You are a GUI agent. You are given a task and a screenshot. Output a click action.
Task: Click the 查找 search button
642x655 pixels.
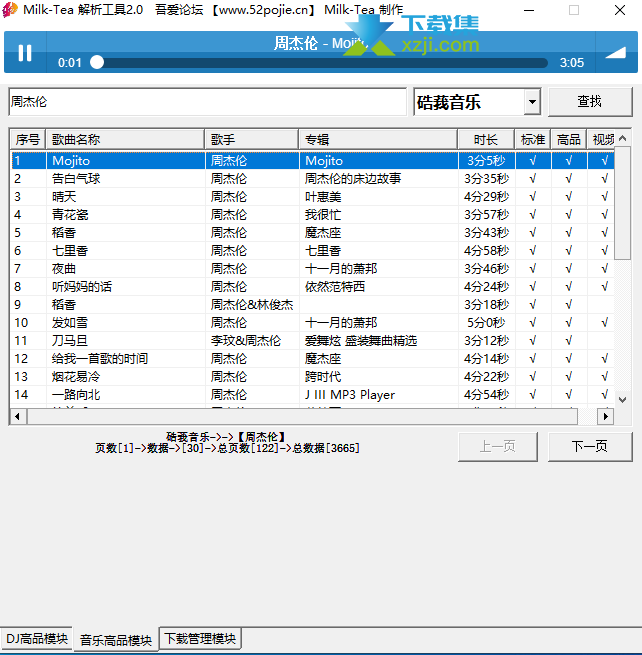(590, 102)
